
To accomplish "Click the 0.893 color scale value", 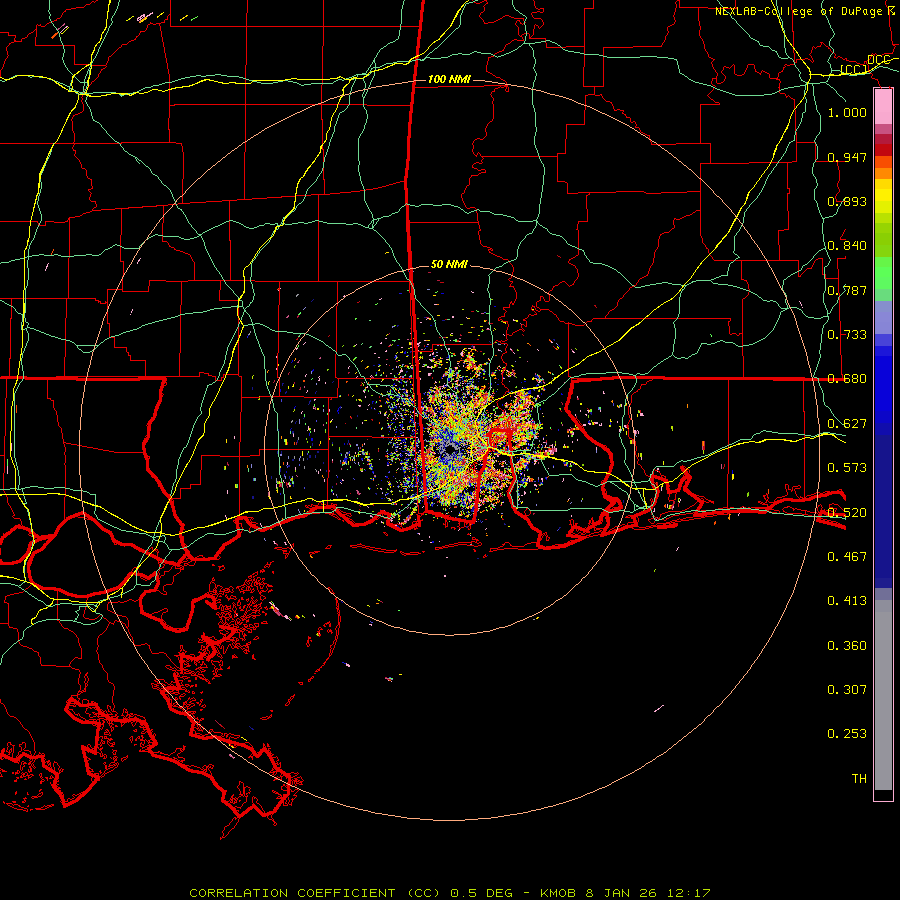I will (847, 201).
